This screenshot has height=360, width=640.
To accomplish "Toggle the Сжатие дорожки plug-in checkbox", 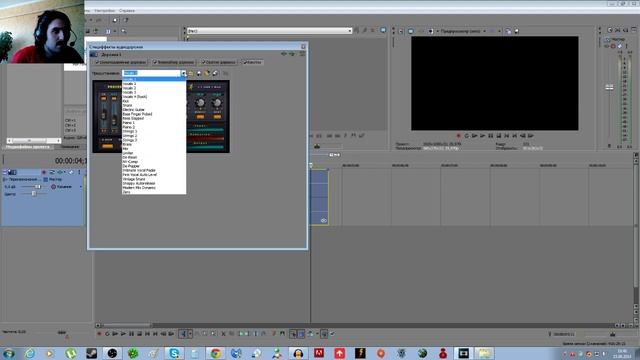I will point(203,62).
